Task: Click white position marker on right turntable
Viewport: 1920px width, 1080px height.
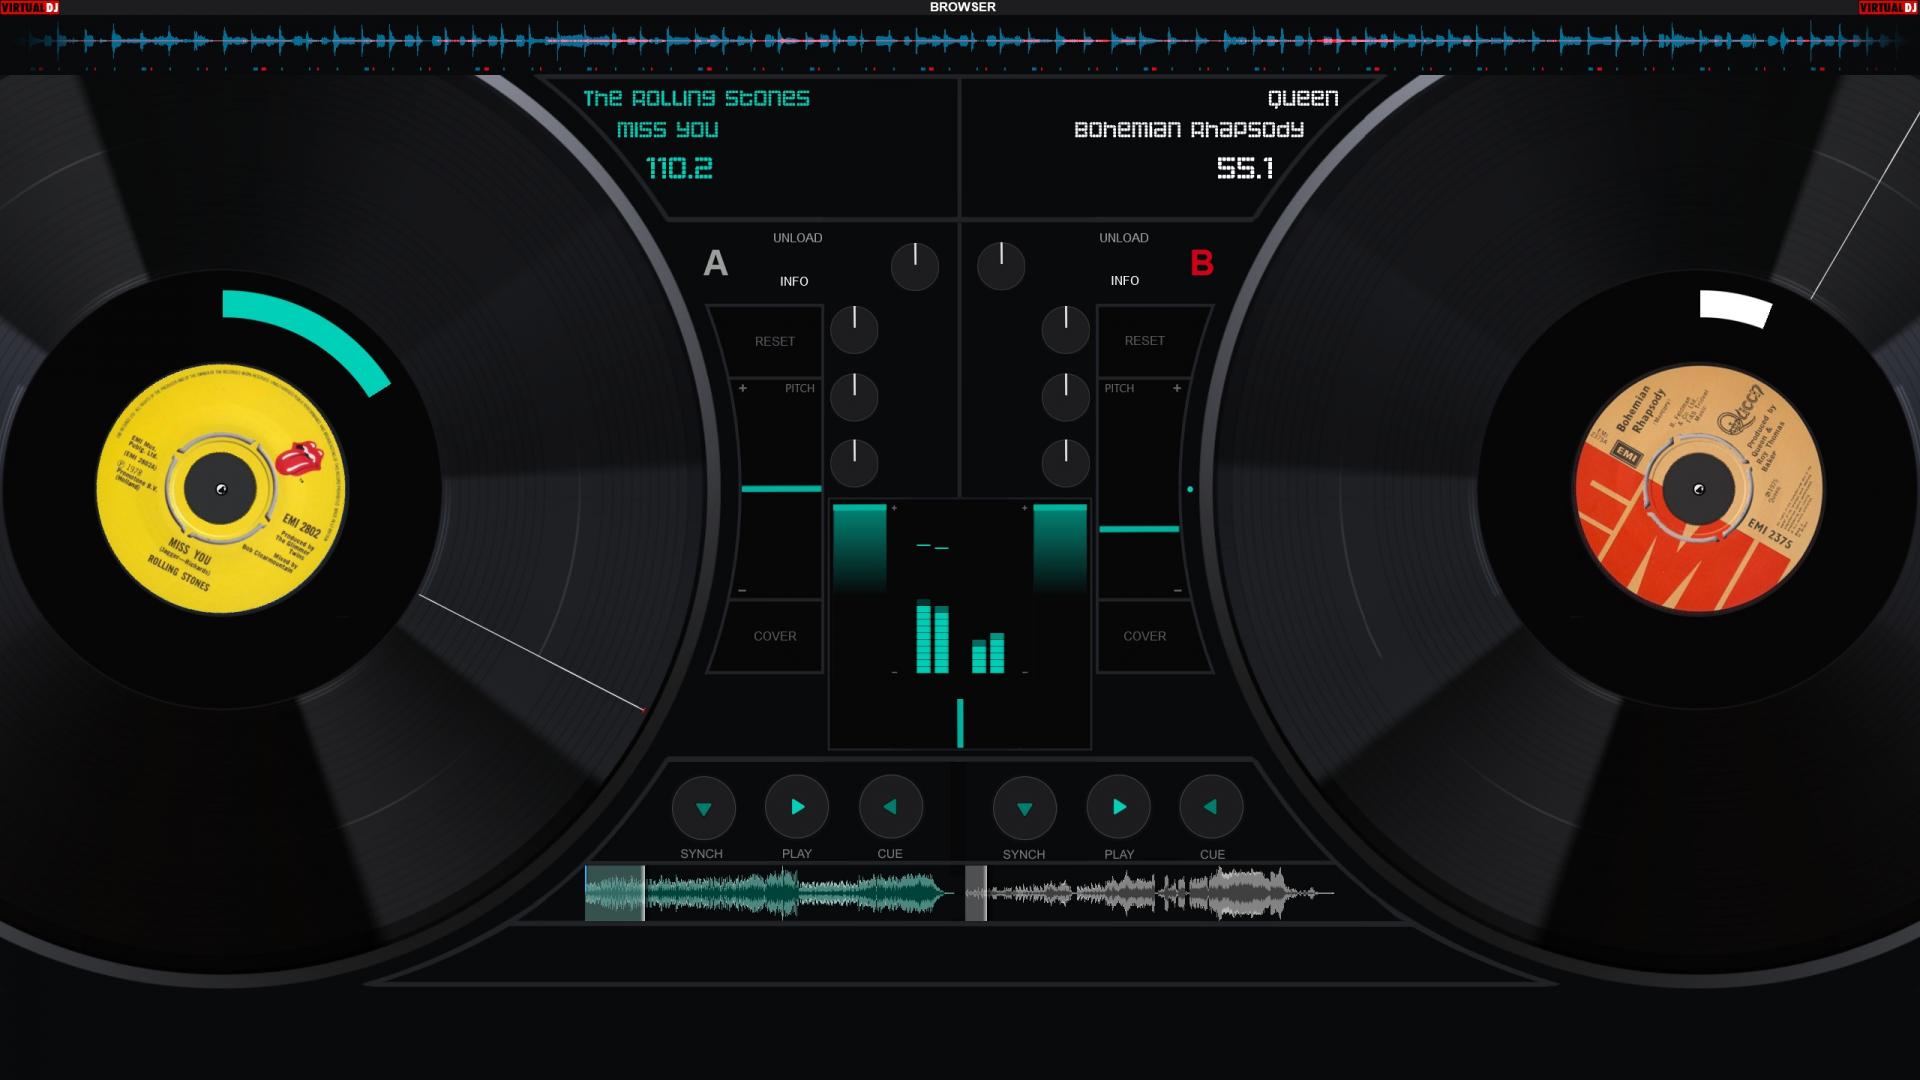Action: (x=1736, y=308)
